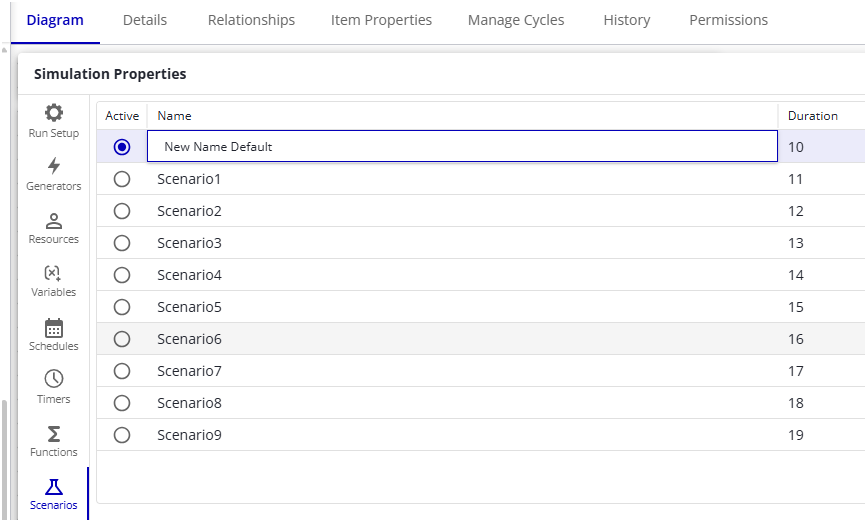Open the Variables icon in sidebar

pos(54,273)
